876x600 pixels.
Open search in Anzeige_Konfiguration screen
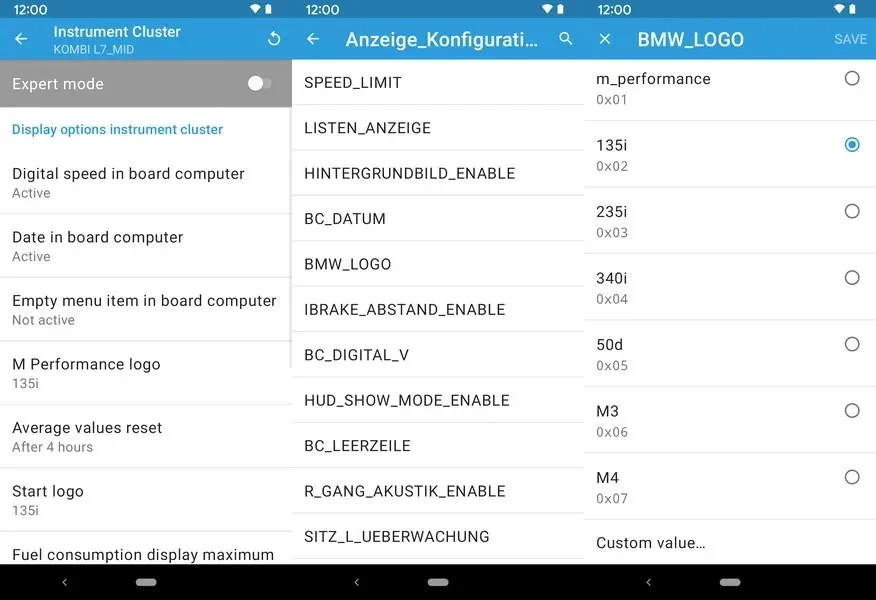tap(565, 39)
